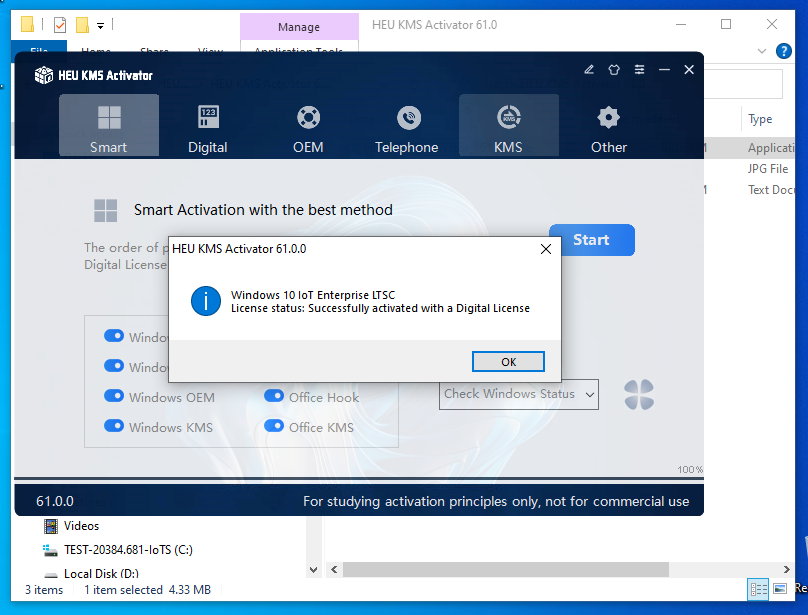Click the navigation pane scroll down arrow
The width and height of the screenshot is (808, 615).
pyautogui.click(x=313, y=570)
